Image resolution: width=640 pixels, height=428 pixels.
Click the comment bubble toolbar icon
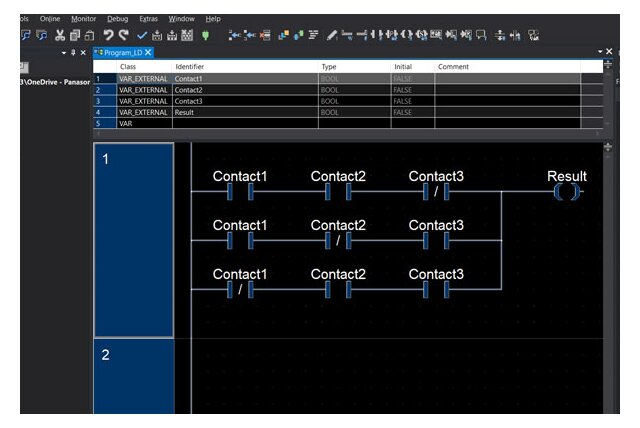tap(481, 35)
